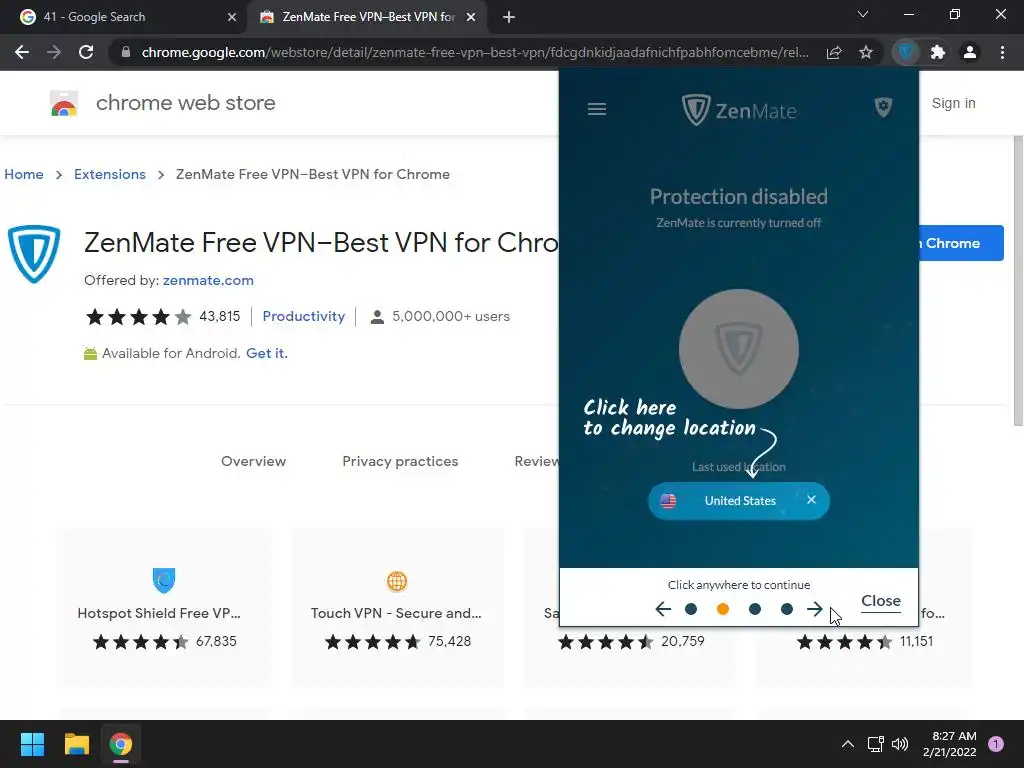The width and height of the screenshot is (1024, 768).
Task: Toggle the ZenMate protection shield button
Action: coord(739,349)
